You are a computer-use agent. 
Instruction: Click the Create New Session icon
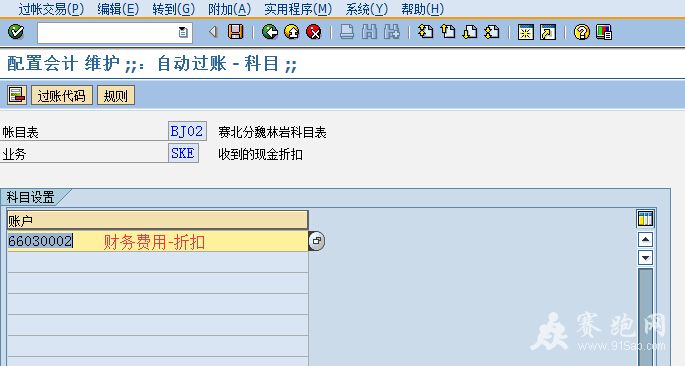(526, 32)
